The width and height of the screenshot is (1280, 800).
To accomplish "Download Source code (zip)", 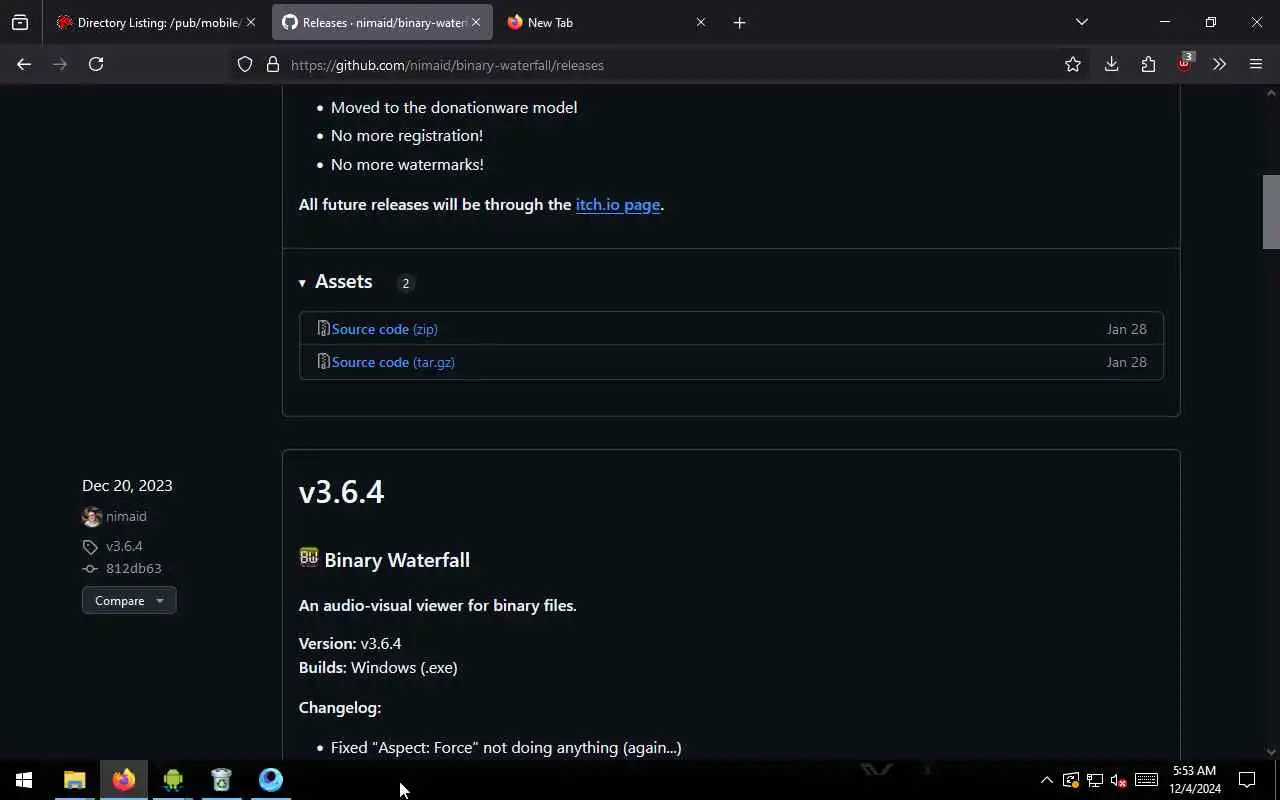I will [x=385, y=329].
